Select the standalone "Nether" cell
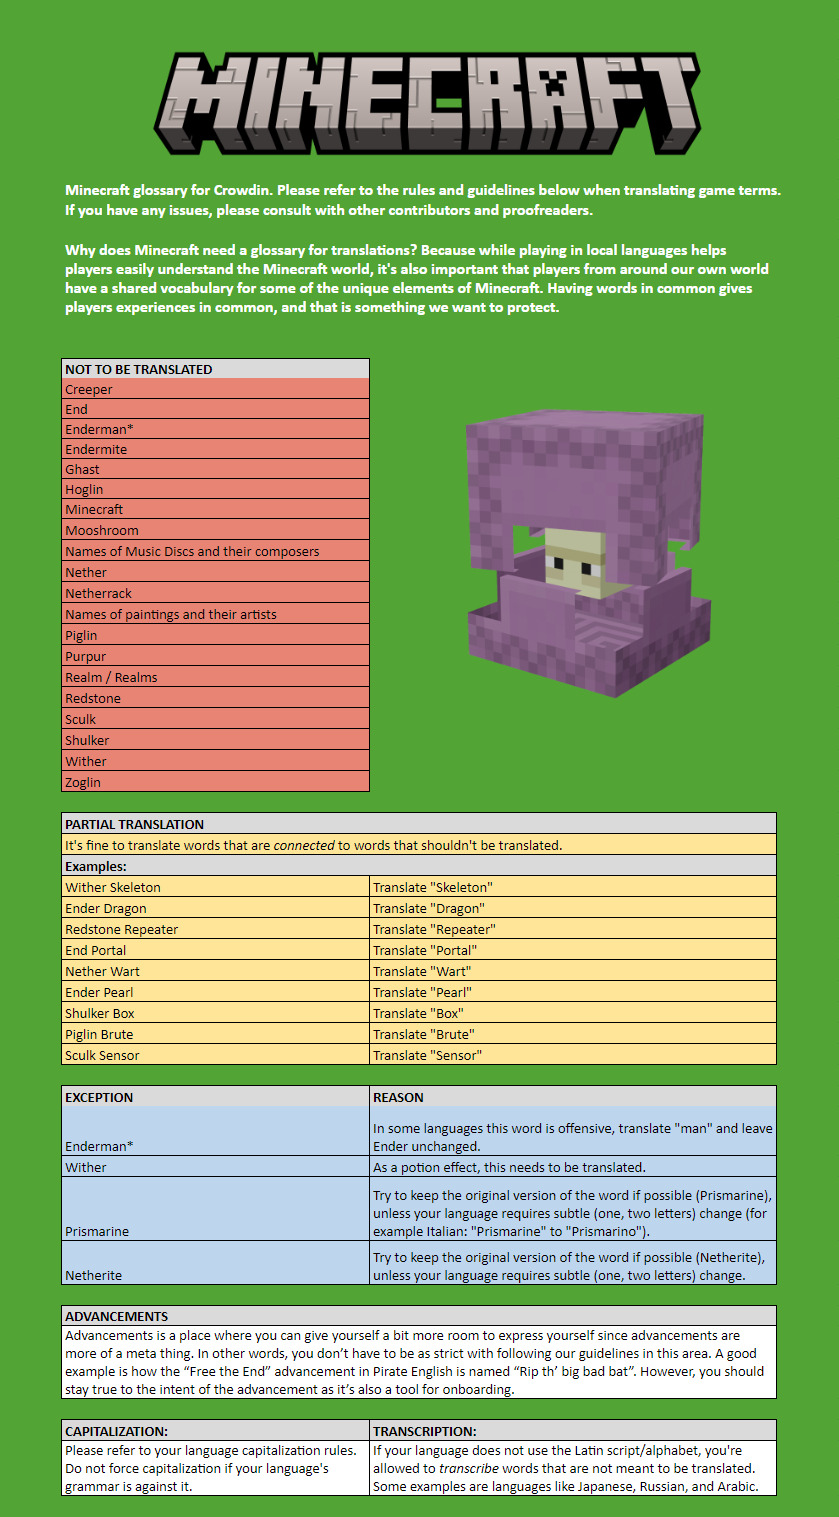839x1517 pixels. [x=216, y=572]
